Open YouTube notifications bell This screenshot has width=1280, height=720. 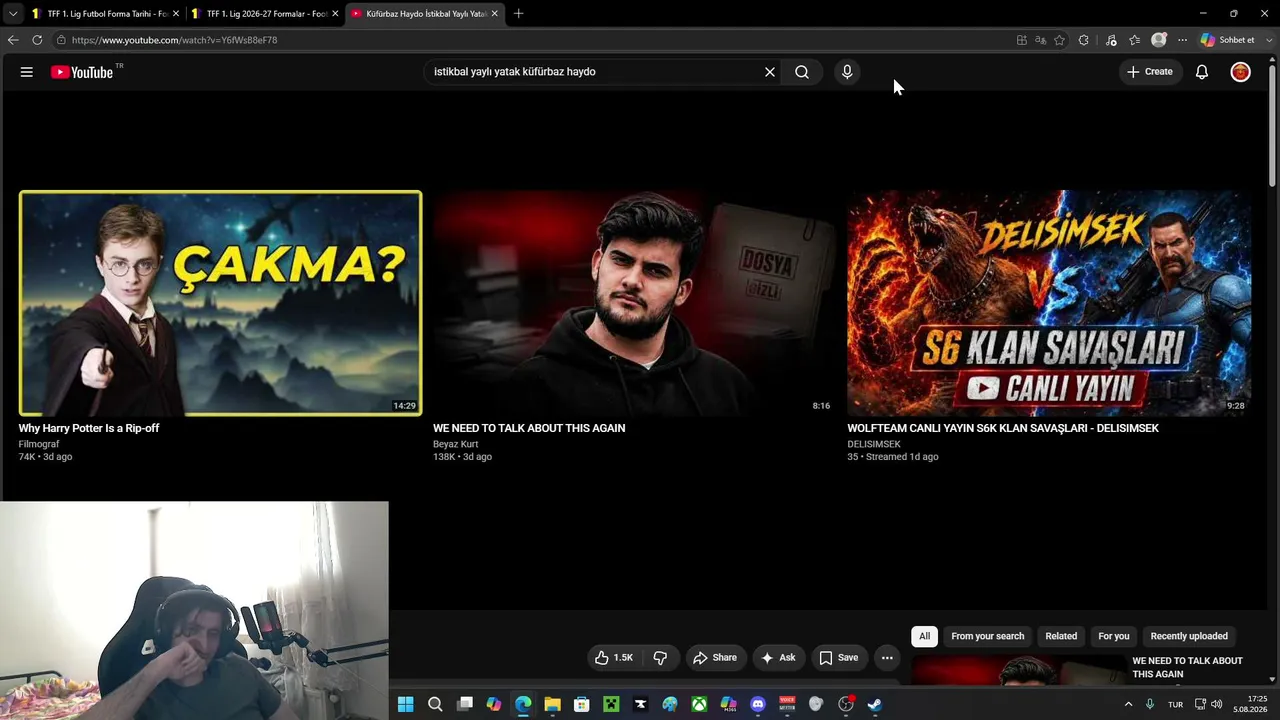(1202, 72)
